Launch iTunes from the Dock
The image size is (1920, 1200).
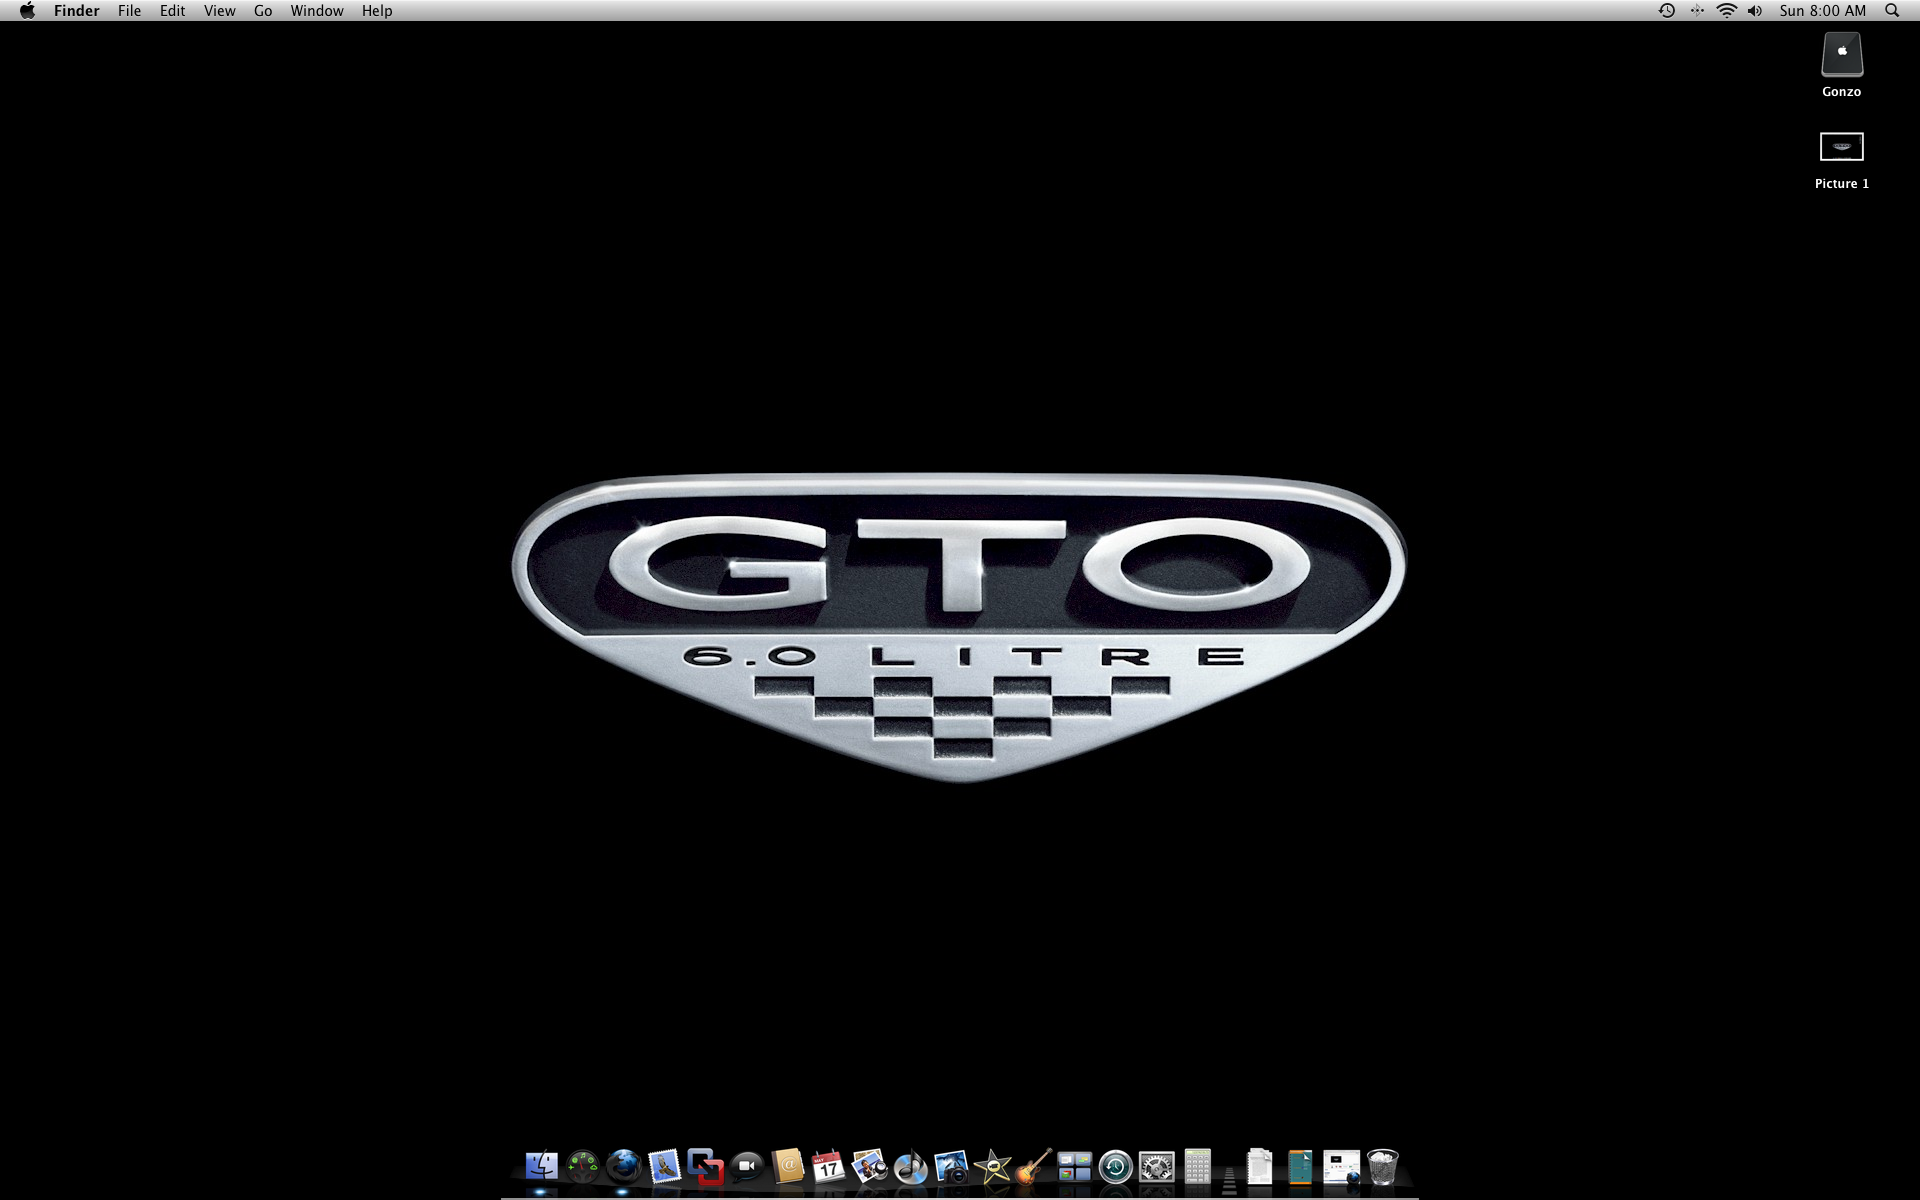point(910,1166)
